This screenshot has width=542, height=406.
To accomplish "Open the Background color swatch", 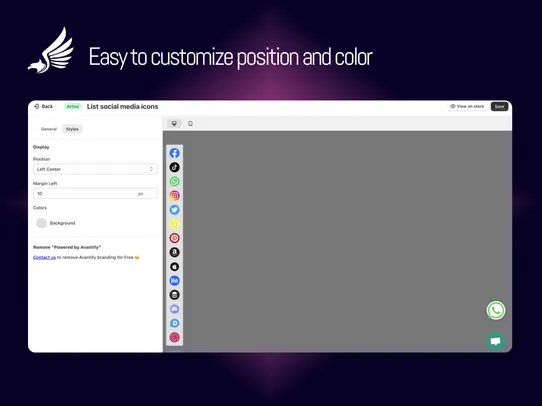I will [x=41, y=223].
